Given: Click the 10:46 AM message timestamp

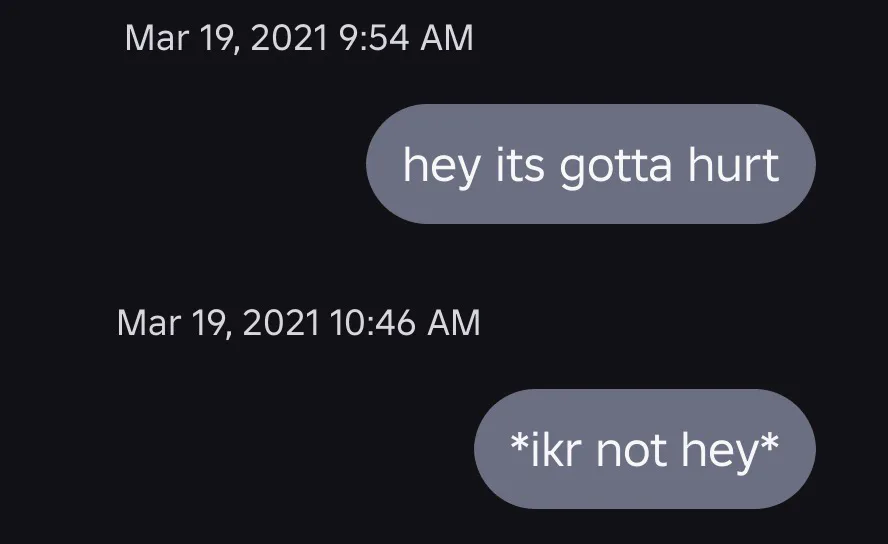Looking at the screenshot, I should (x=298, y=323).
